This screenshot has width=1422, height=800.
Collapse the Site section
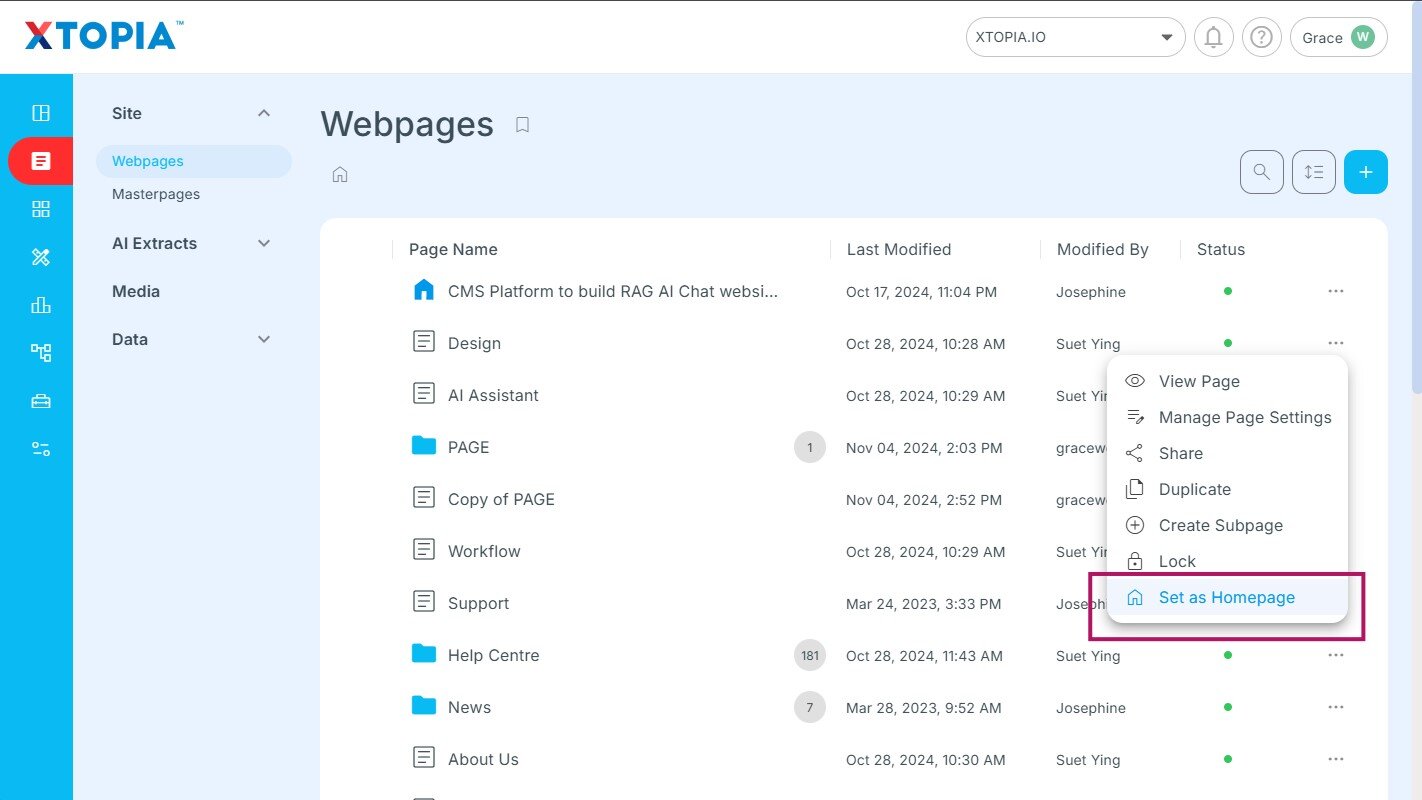(x=264, y=113)
